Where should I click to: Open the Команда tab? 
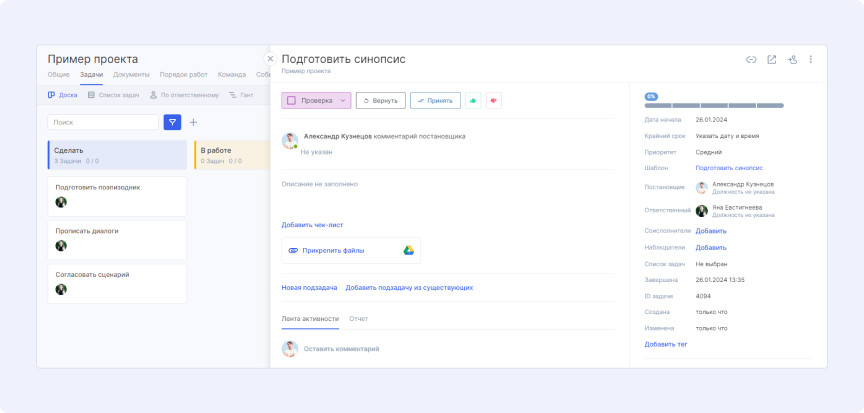pos(232,74)
